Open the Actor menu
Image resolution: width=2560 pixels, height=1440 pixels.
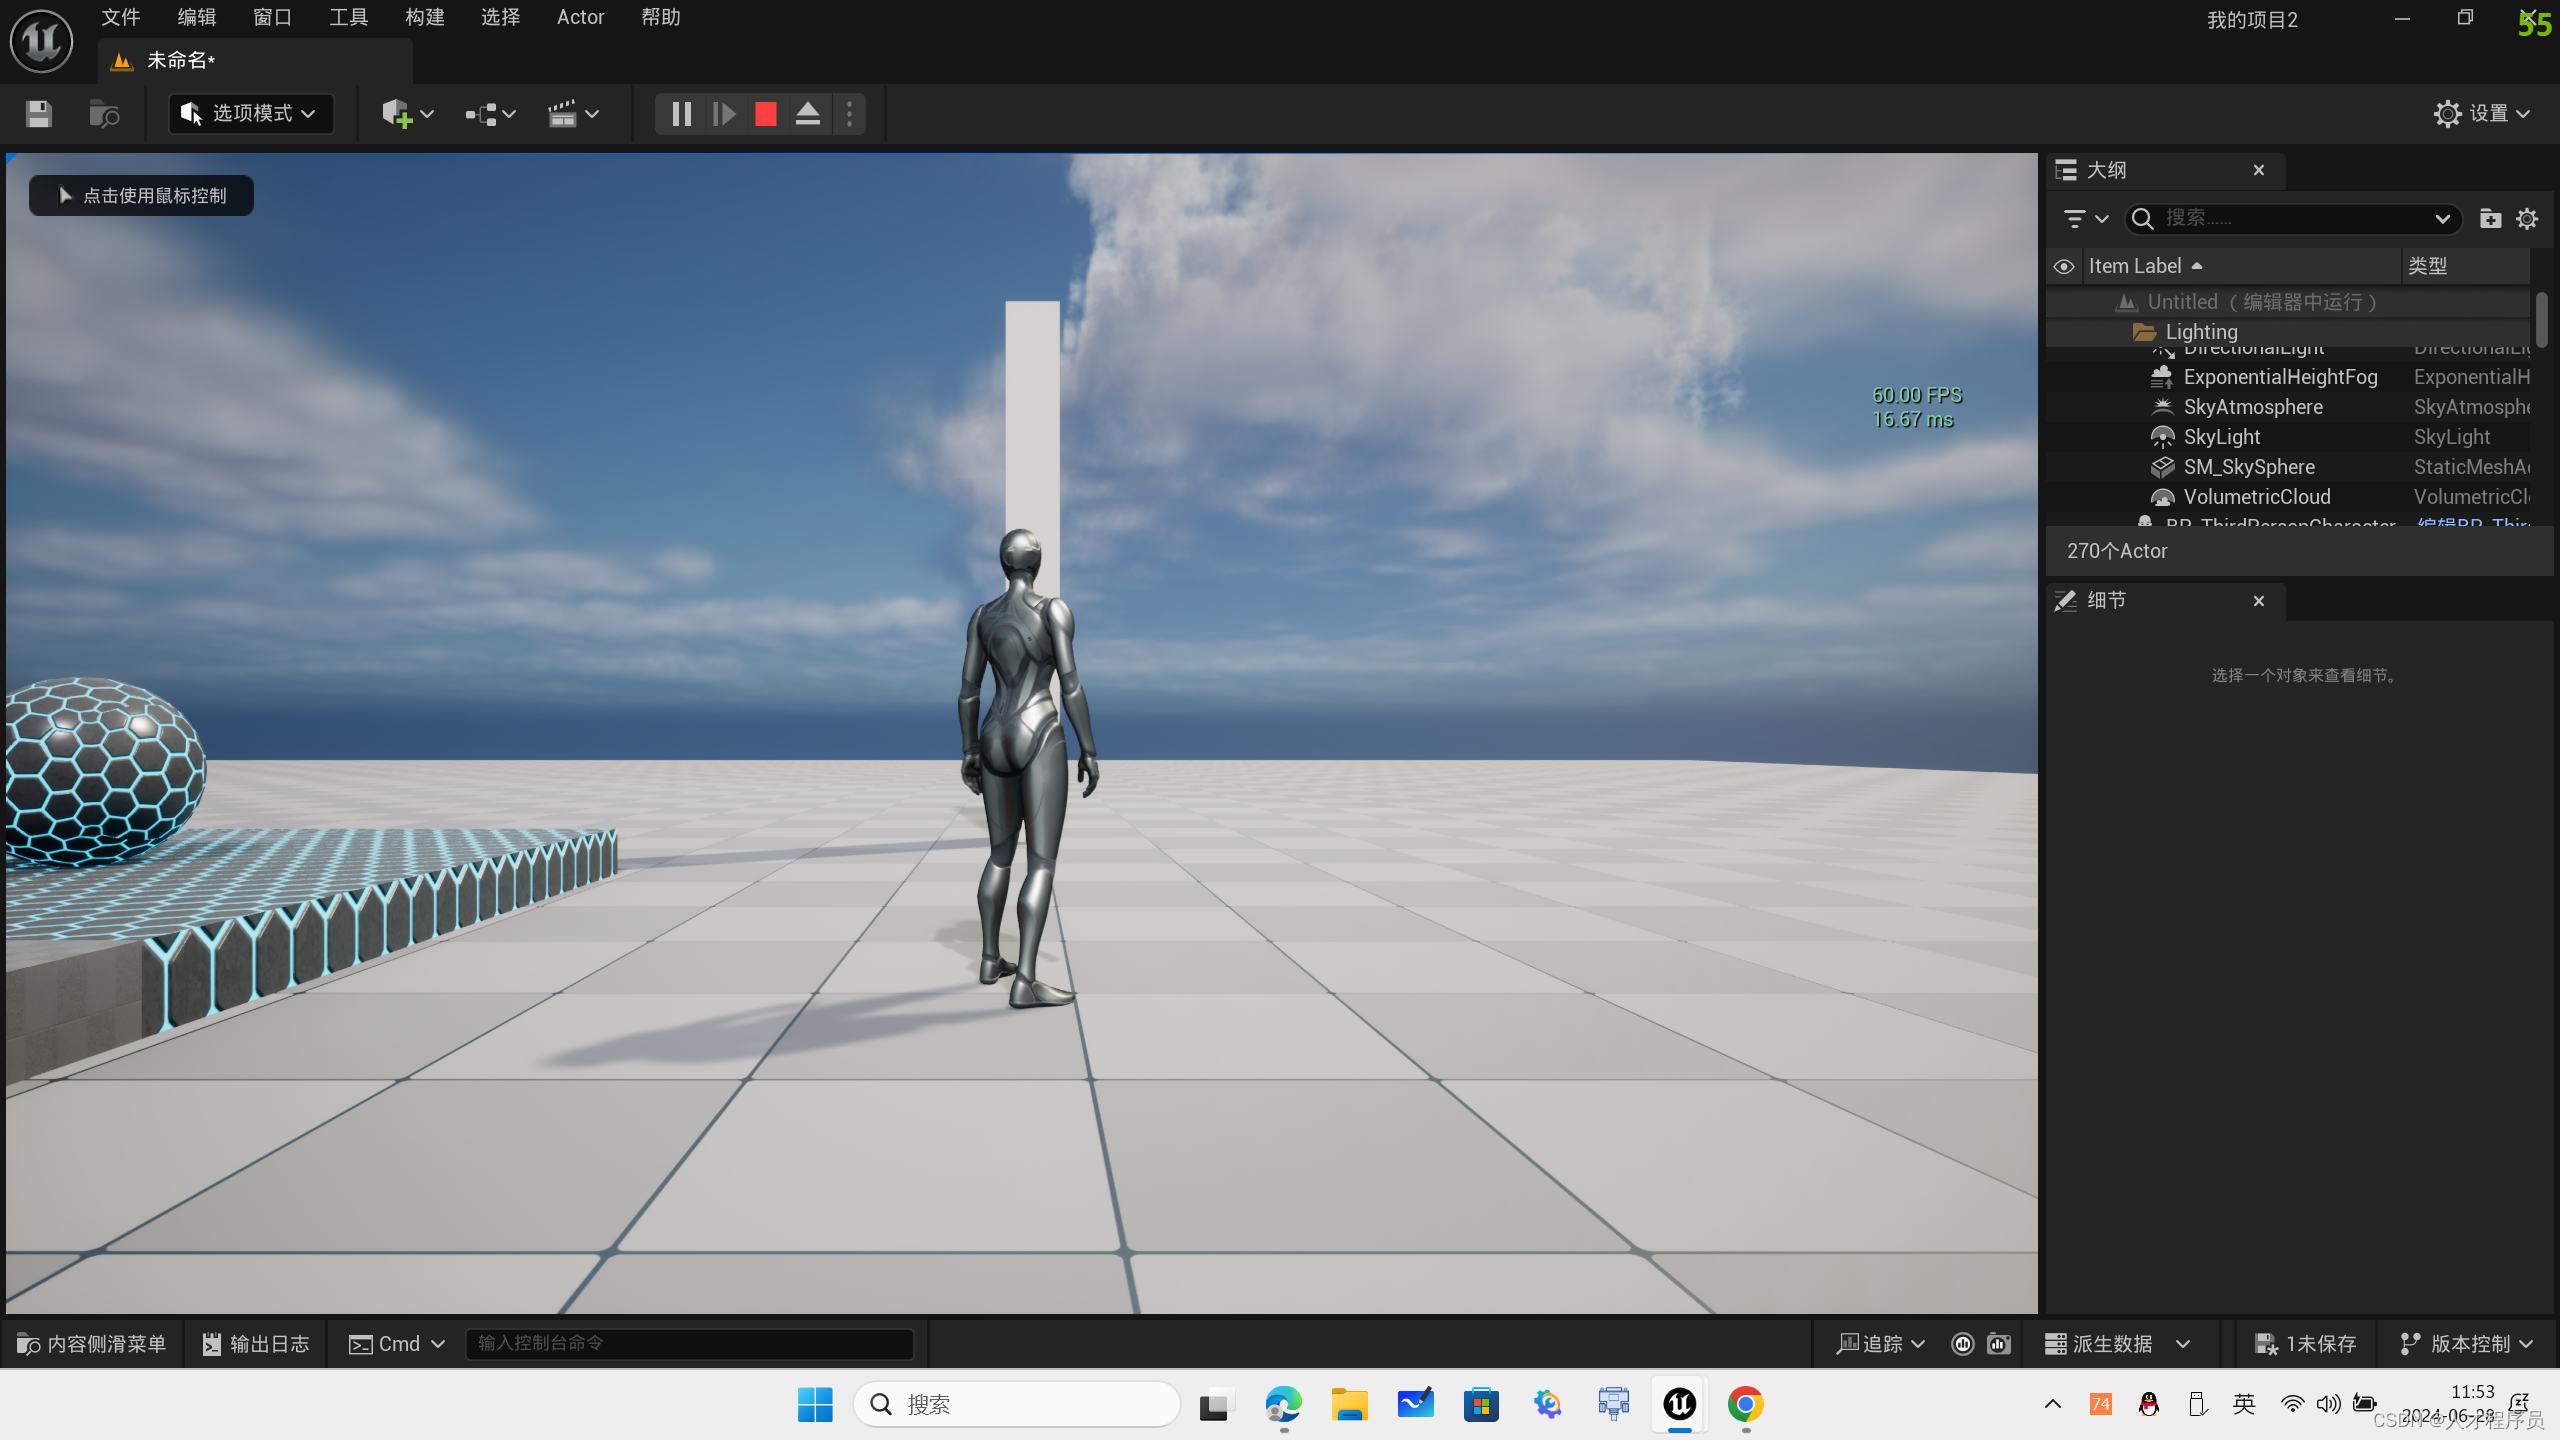tap(580, 17)
